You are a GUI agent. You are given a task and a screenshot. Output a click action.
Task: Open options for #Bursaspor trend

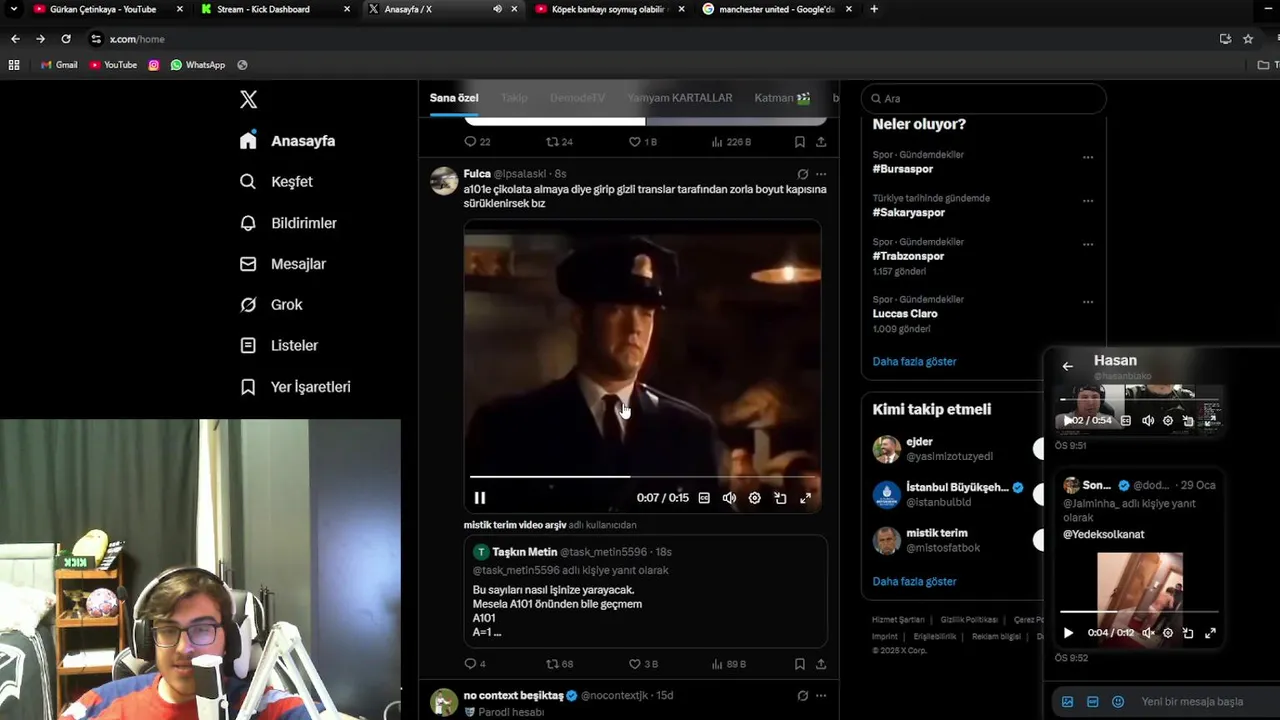click(x=1088, y=157)
